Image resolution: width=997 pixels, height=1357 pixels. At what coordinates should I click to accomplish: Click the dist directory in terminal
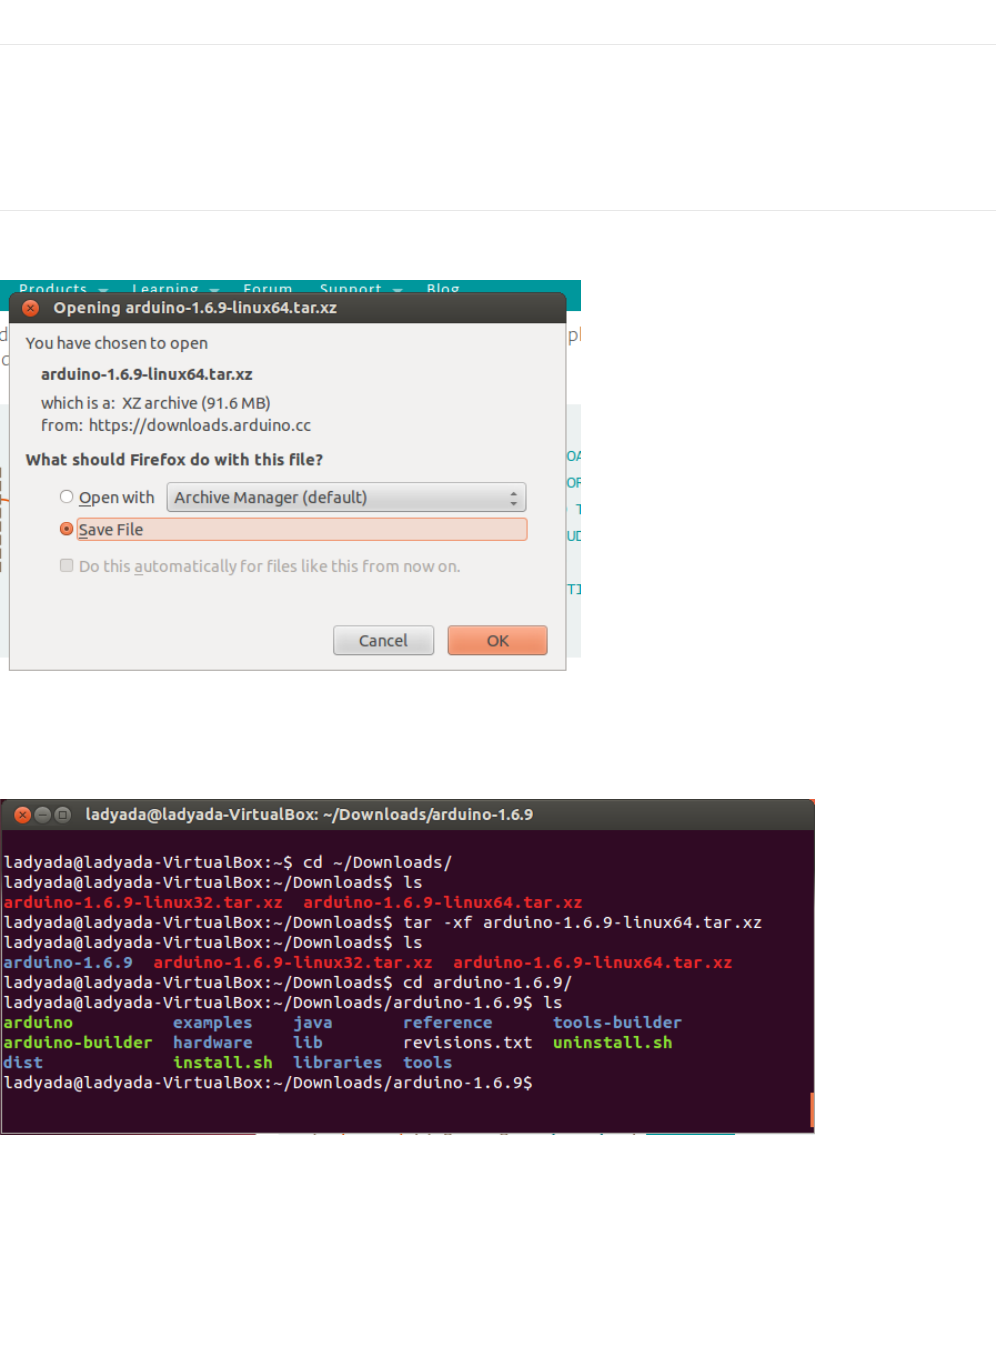(23, 1063)
